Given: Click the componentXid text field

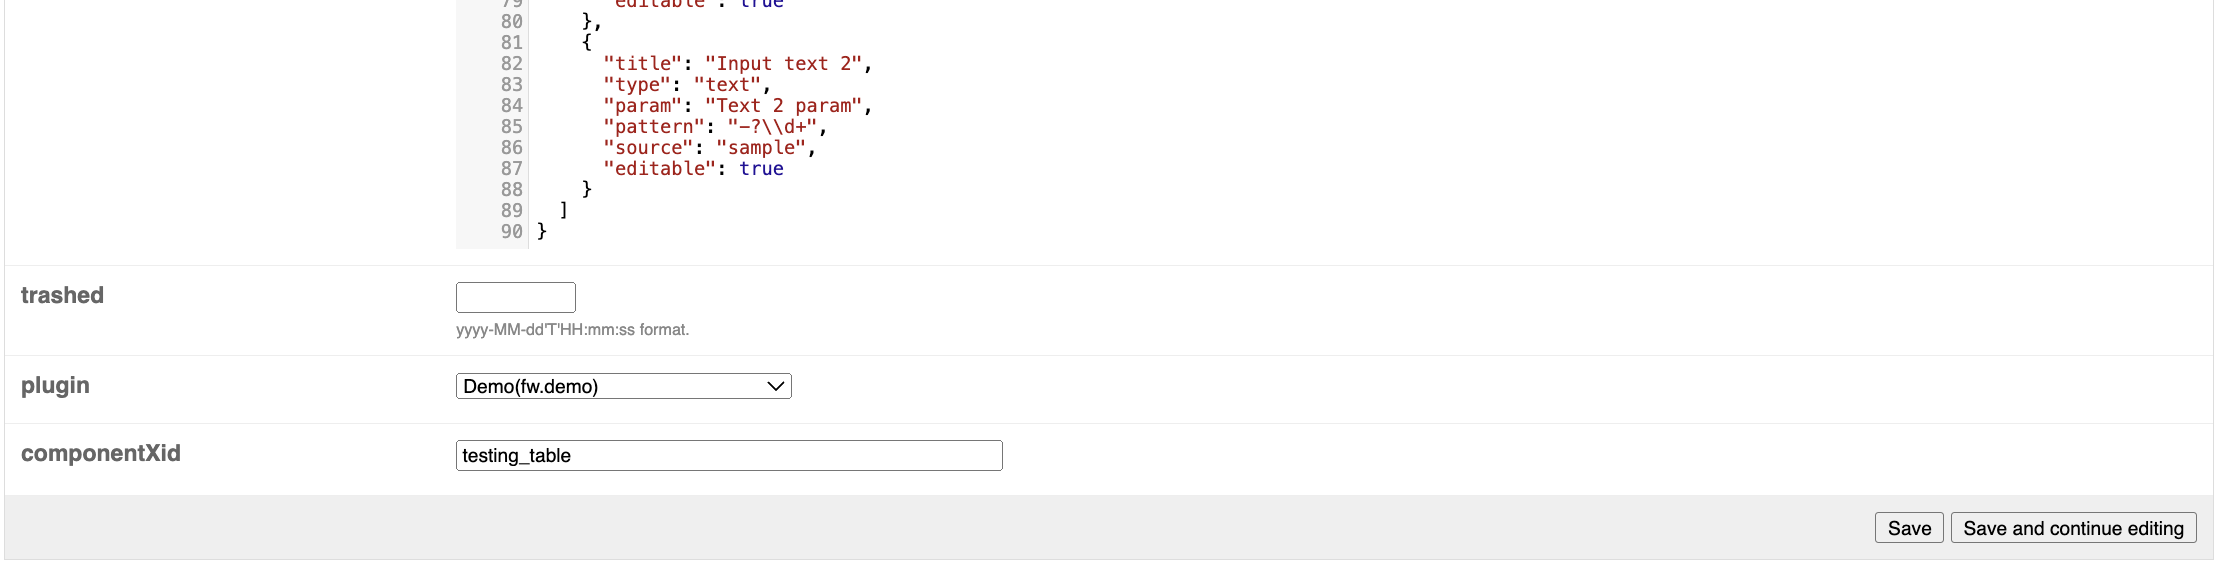Looking at the screenshot, I should [729, 455].
